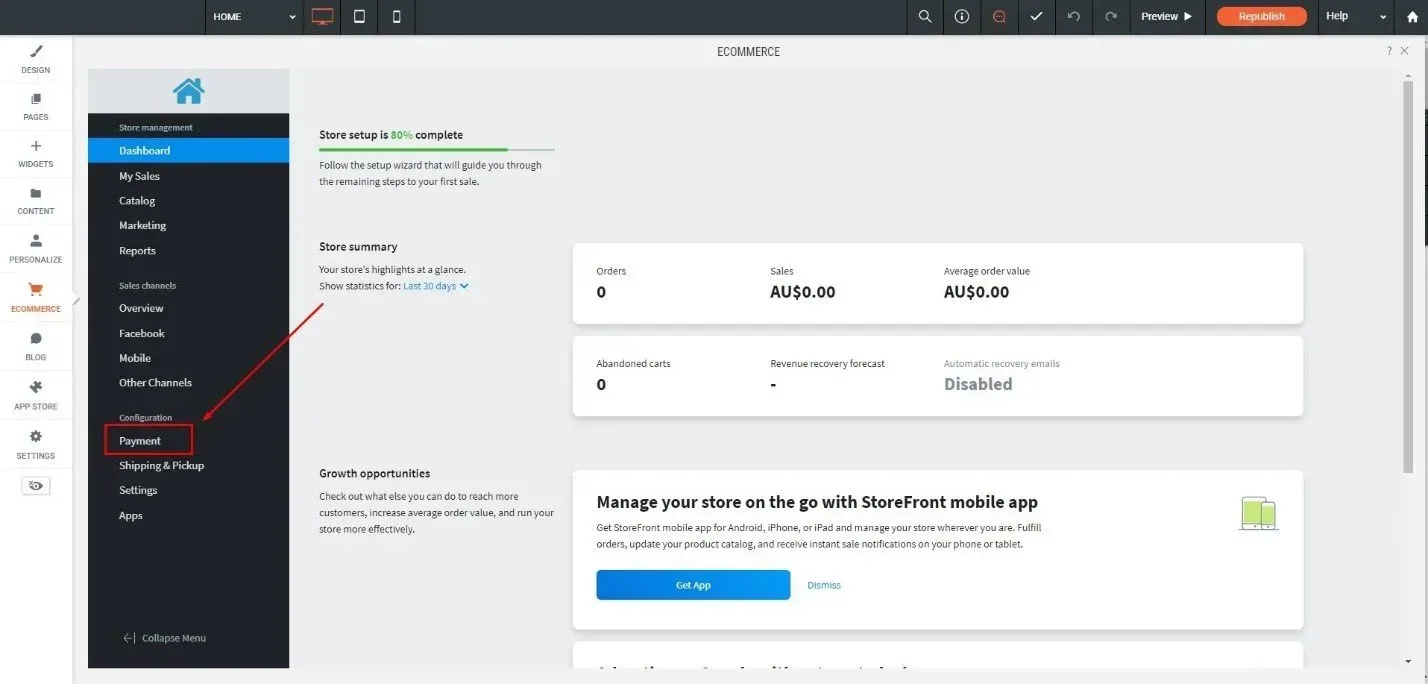The width and height of the screenshot is (1428, 684).
Task: Go to home icon at top right
Action: [x=1412, y=17]
